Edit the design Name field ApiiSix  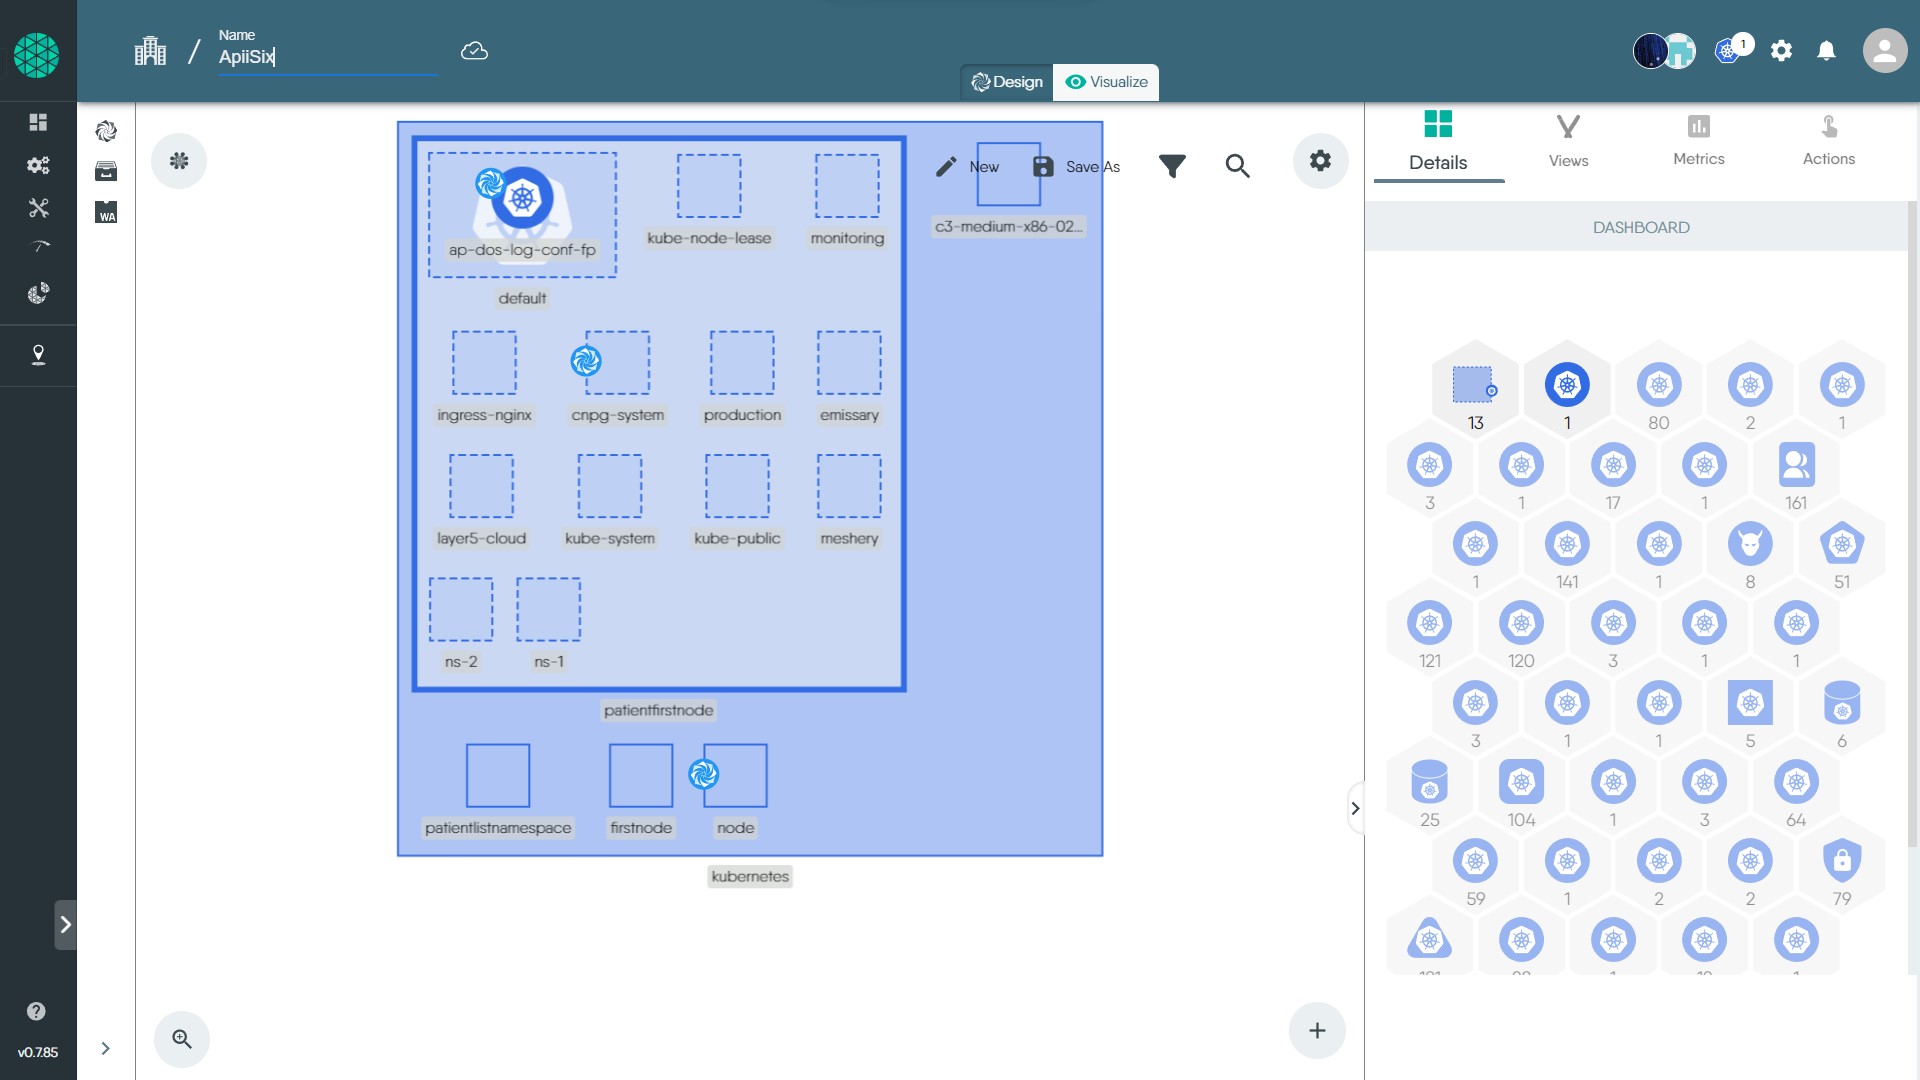click(328, 57)
